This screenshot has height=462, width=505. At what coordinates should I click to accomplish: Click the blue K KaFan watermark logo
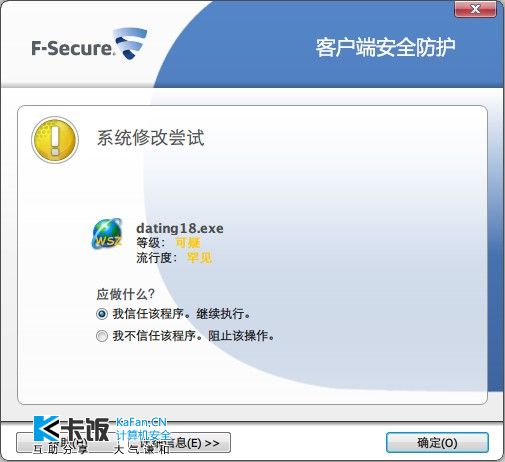click(46, 429)
